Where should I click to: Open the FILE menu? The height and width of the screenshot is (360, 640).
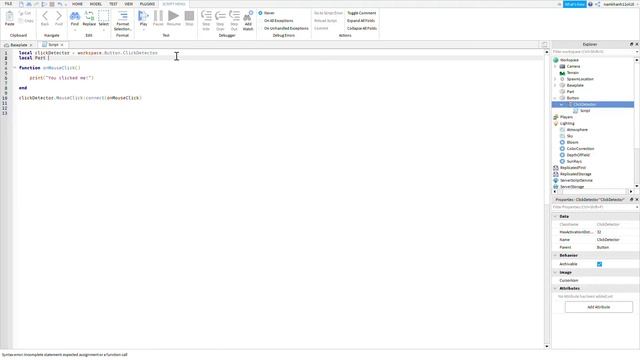(8, 4)
